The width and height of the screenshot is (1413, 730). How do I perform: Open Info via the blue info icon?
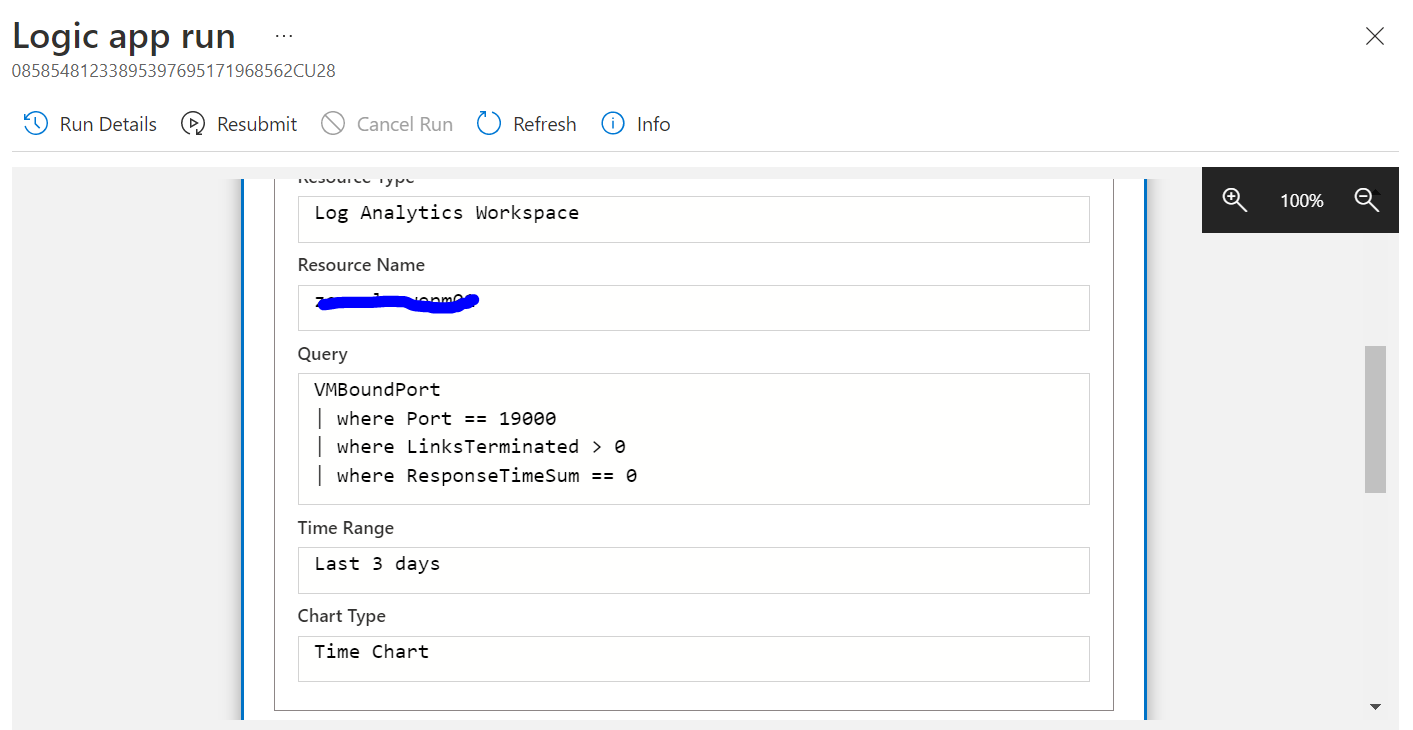613,123
